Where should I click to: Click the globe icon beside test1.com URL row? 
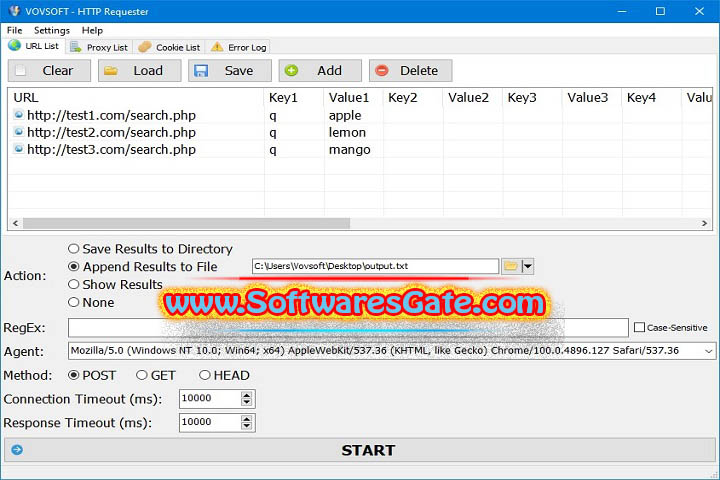coord(19,114)
